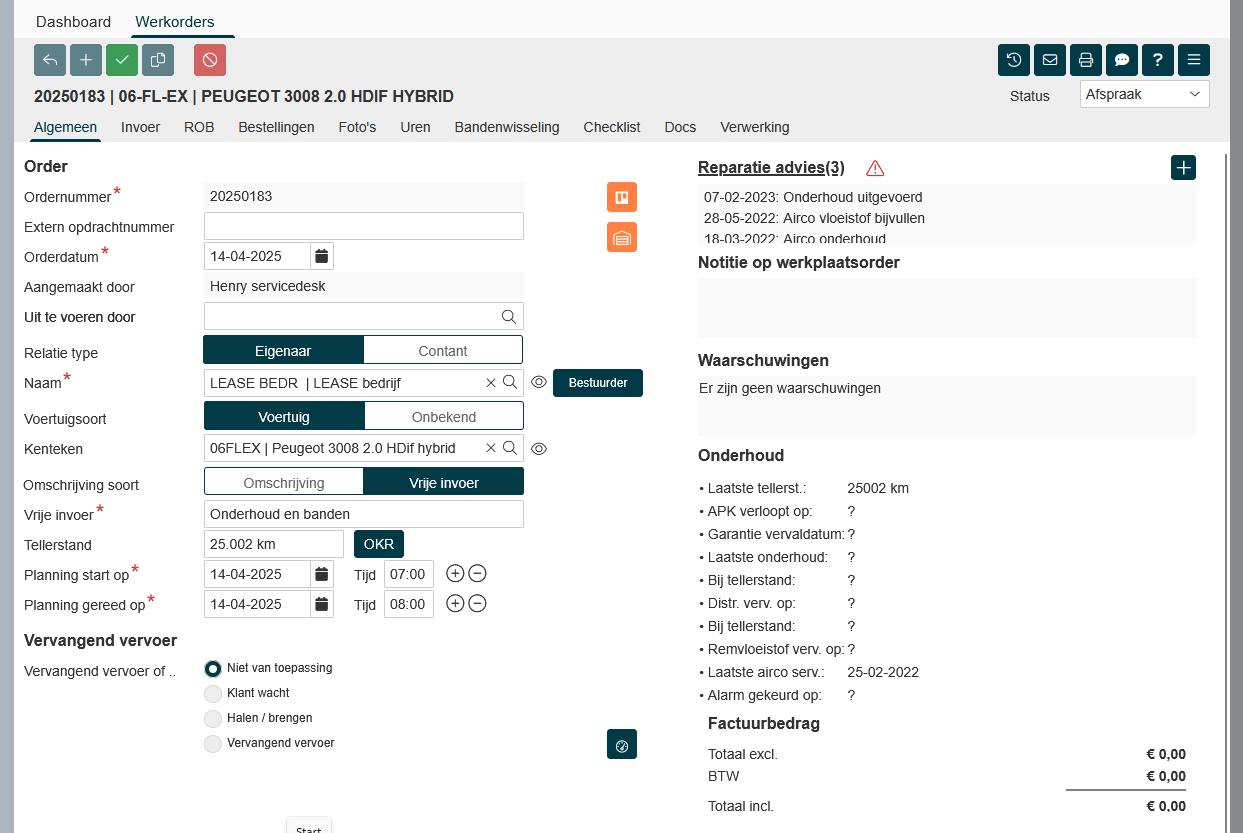Viewport: 1243px width, 833px height.
Task: Open the Planning gereed op calendar picker
Action: click(322, 604)
